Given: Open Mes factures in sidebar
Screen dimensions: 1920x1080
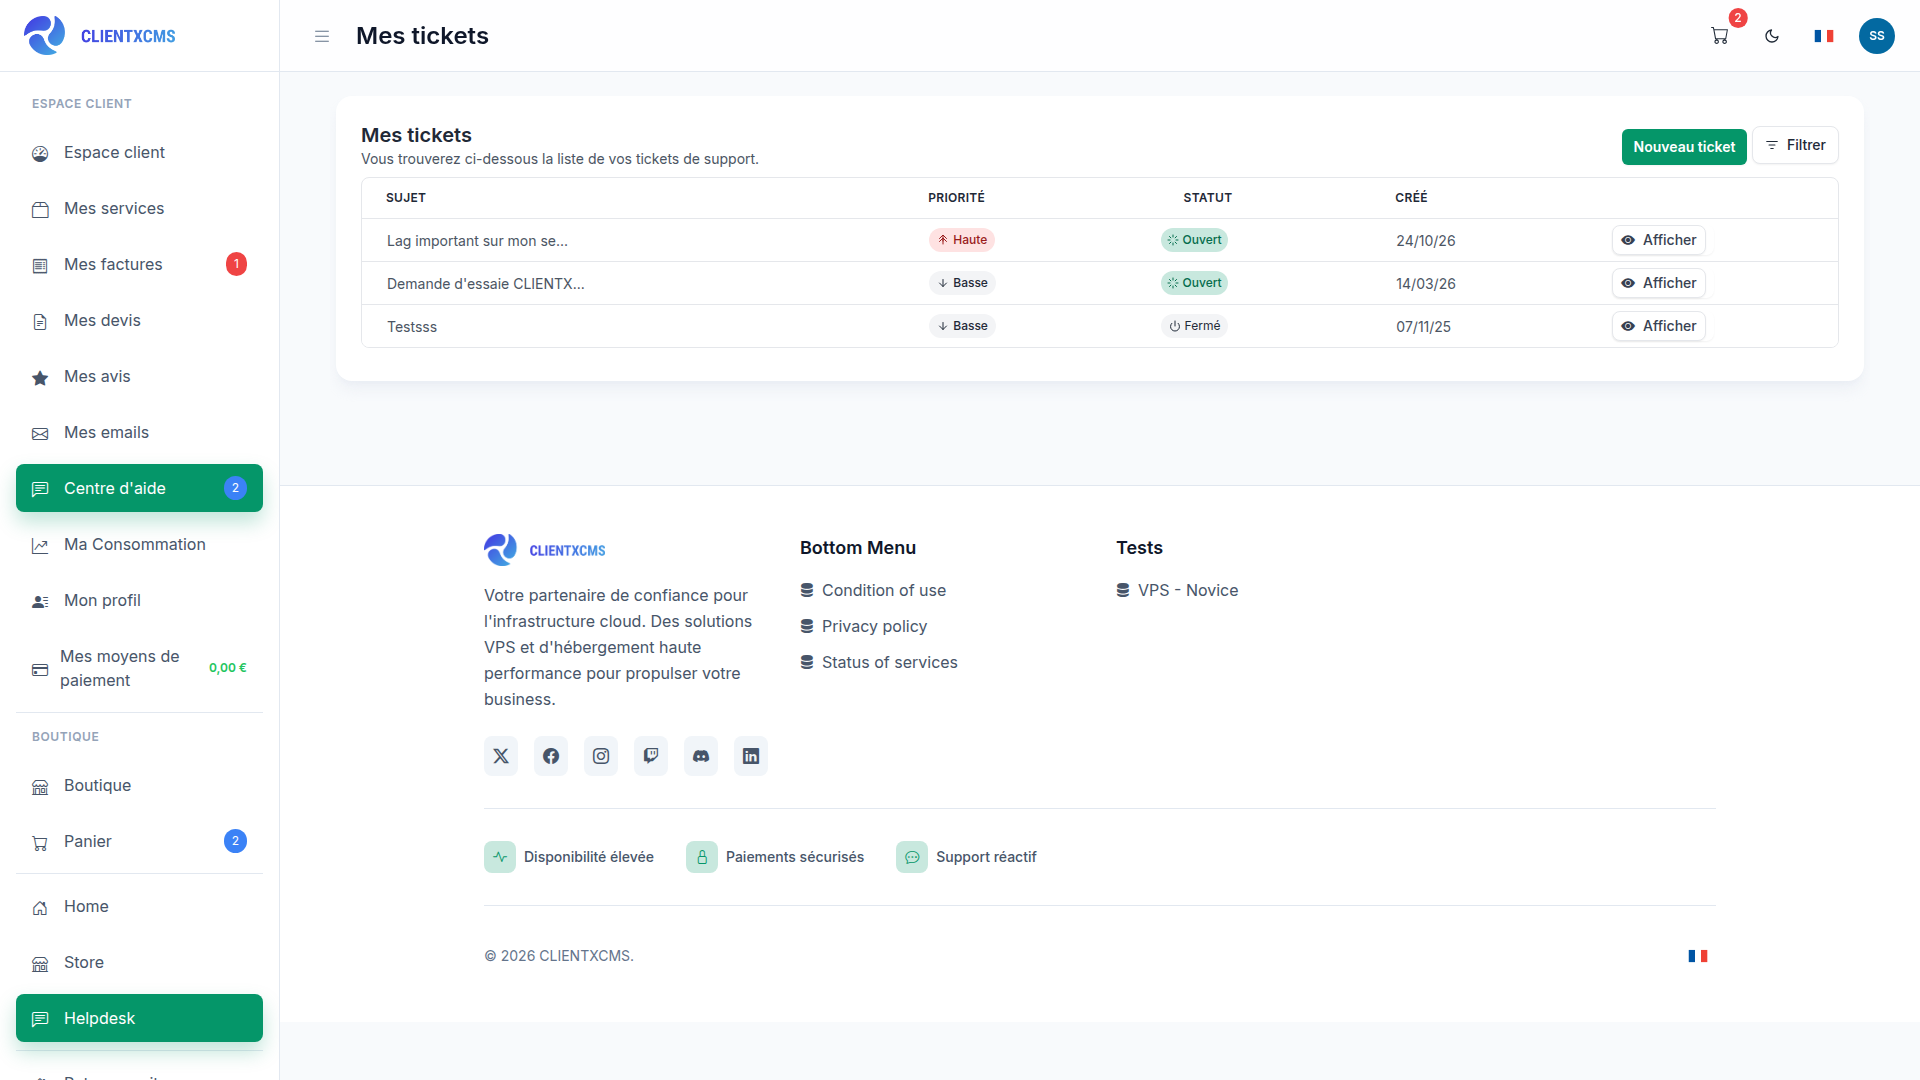Looking at the screenshot, I should (x=139, y=265).
